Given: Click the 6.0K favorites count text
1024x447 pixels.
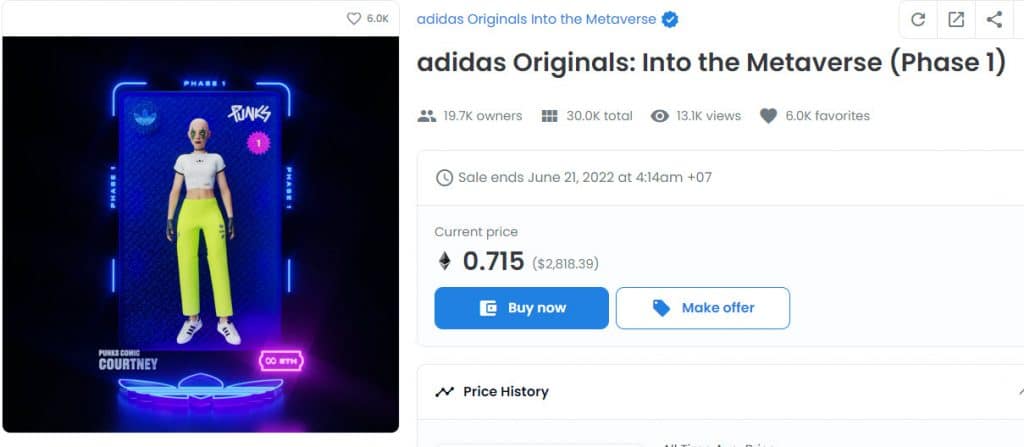Looking at the screenshot, I should 827,116.
